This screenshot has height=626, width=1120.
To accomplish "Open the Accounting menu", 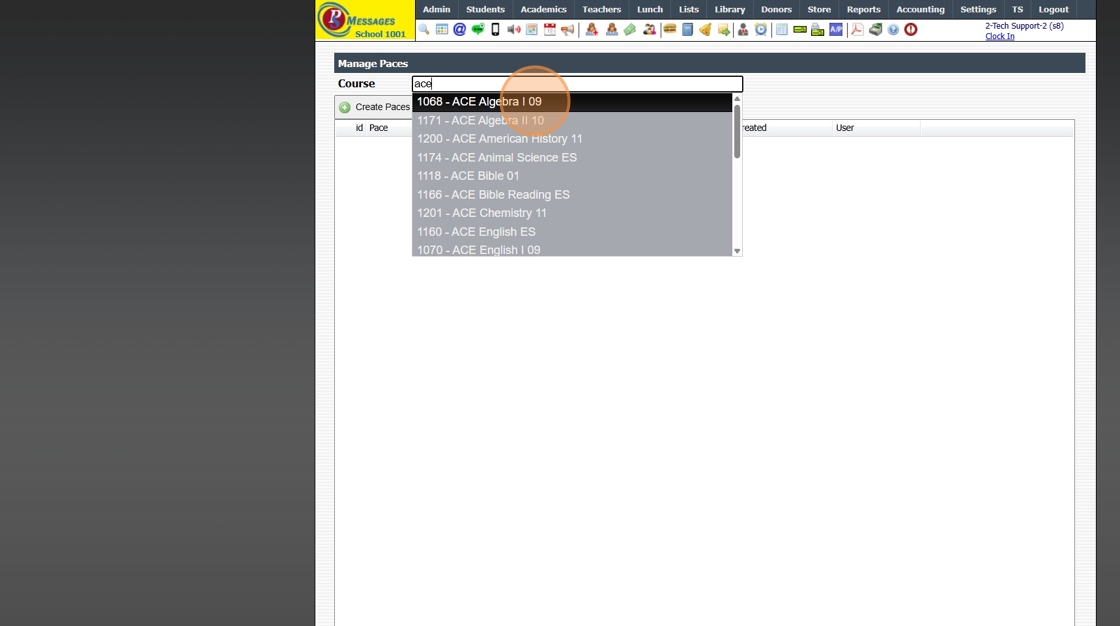I will [920, 9].
